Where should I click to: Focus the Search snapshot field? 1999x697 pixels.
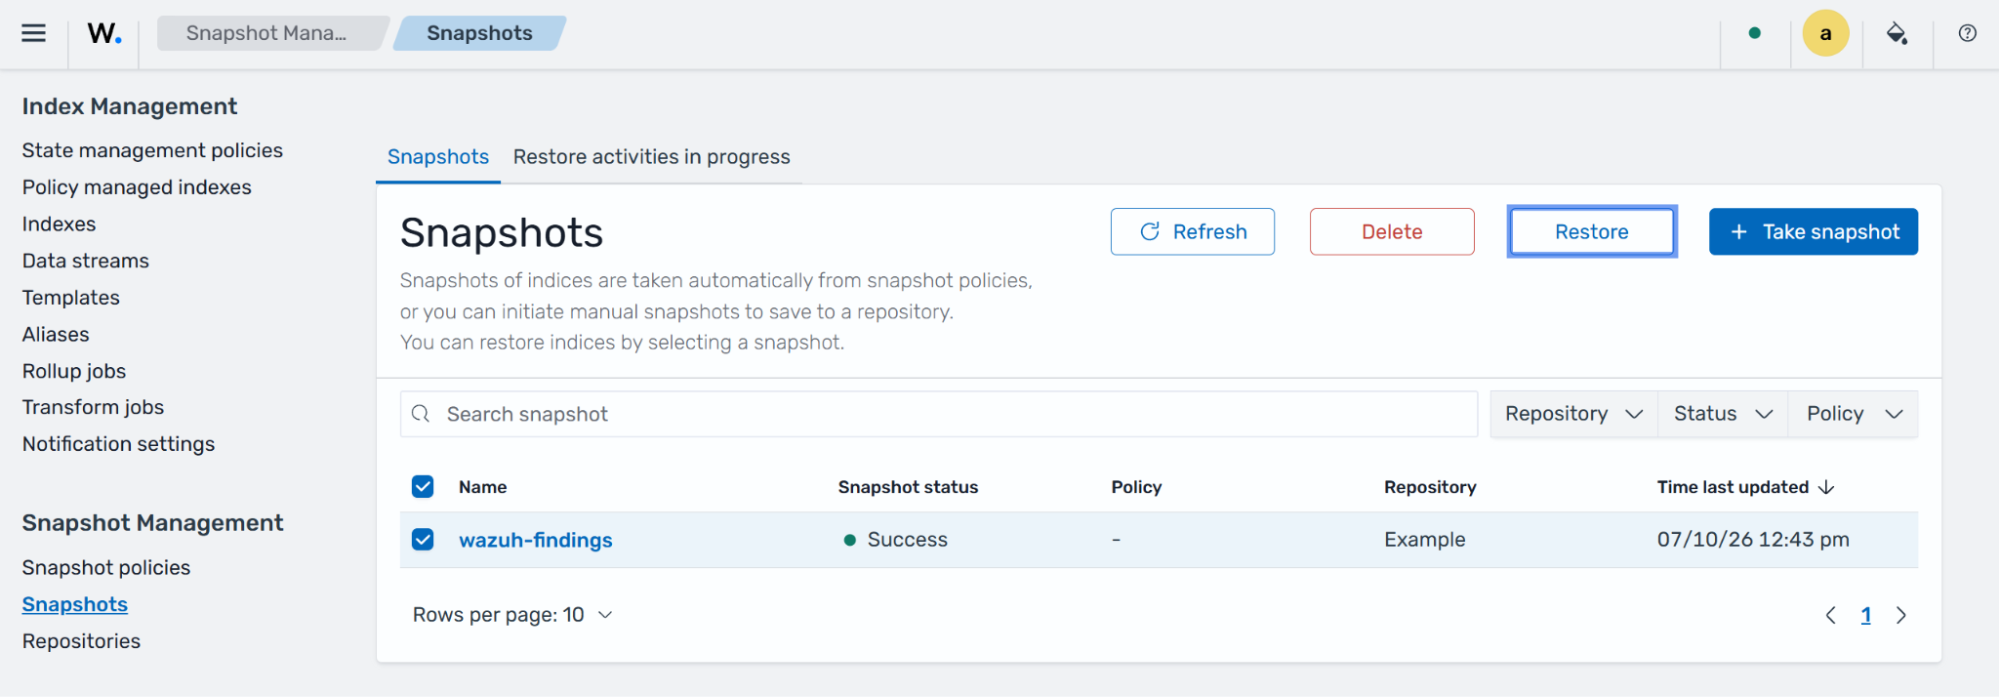[x=939, y=414]
